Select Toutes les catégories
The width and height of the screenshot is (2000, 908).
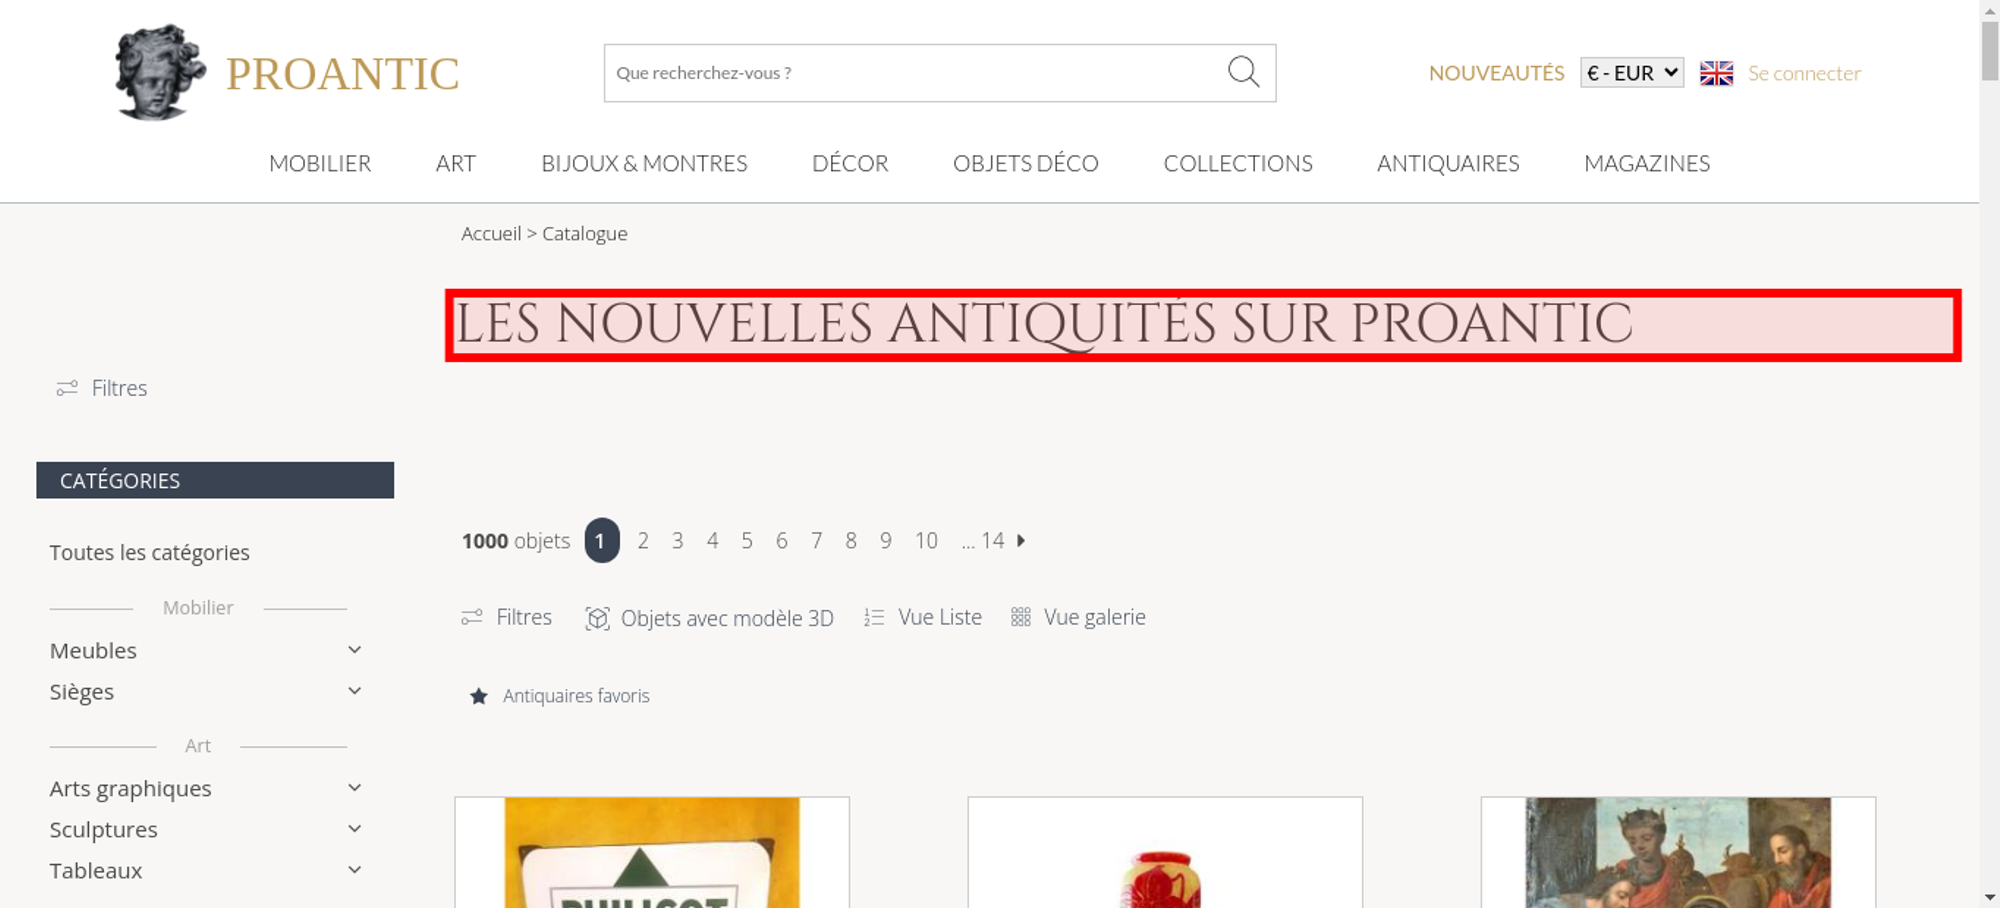click(x=149, y=553)
